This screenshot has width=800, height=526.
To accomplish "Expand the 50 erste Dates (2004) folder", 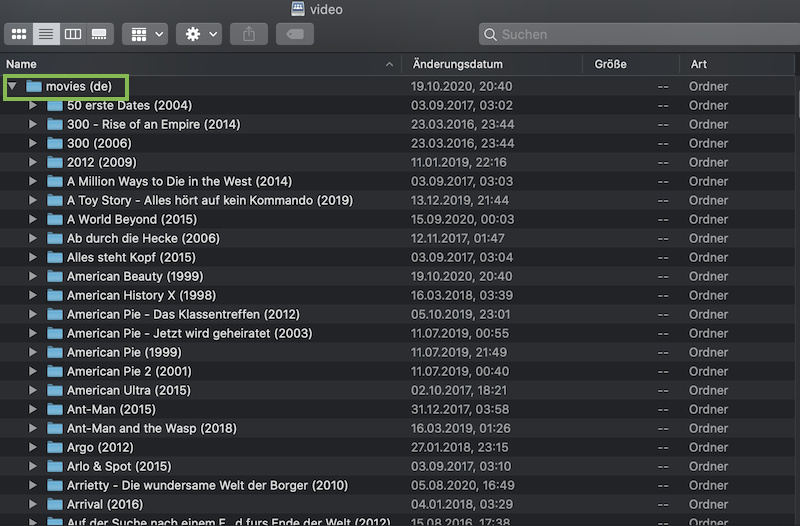I will (33, 105).
